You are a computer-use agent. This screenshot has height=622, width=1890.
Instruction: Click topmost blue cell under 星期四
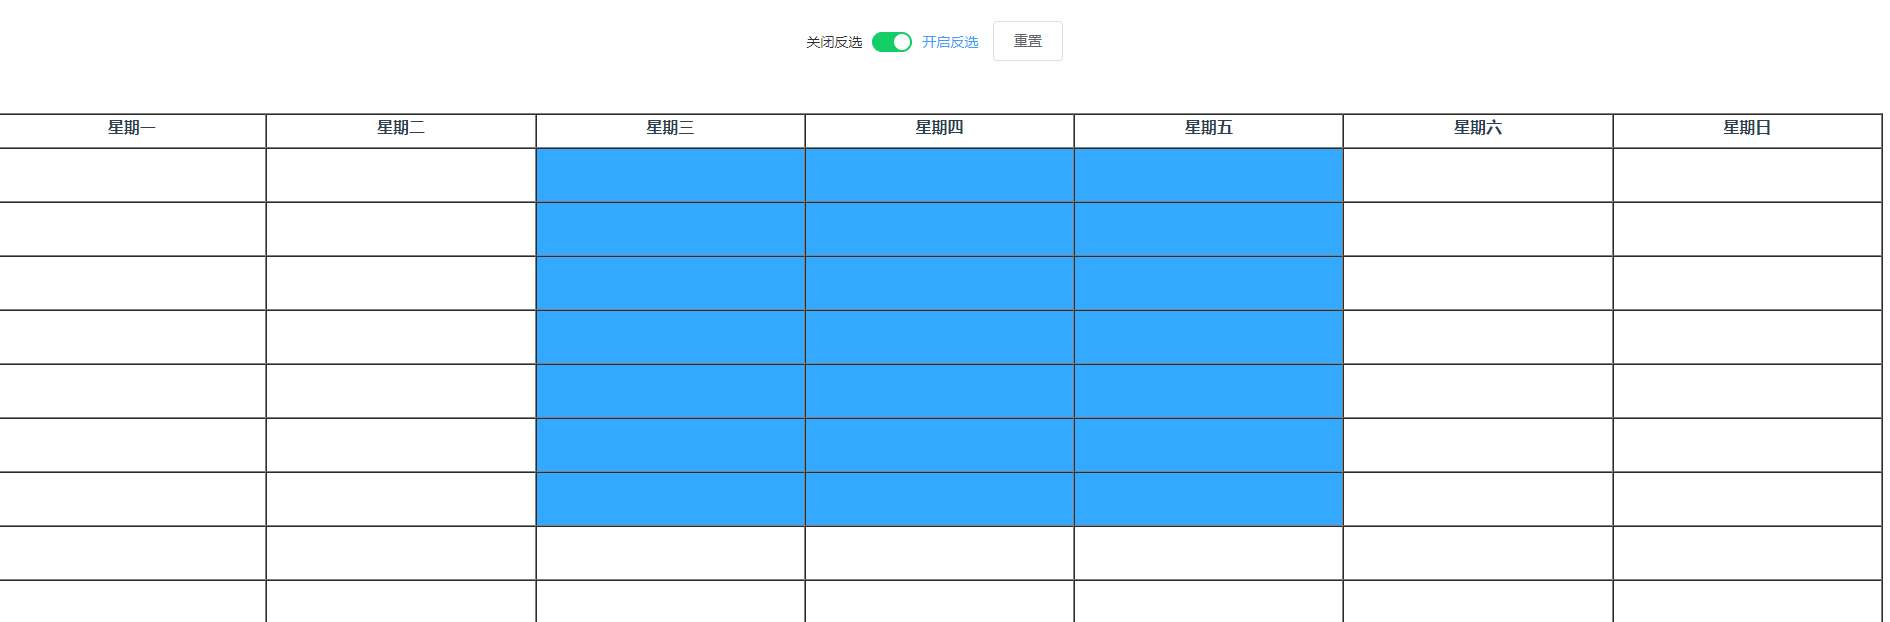click(939, 175)
